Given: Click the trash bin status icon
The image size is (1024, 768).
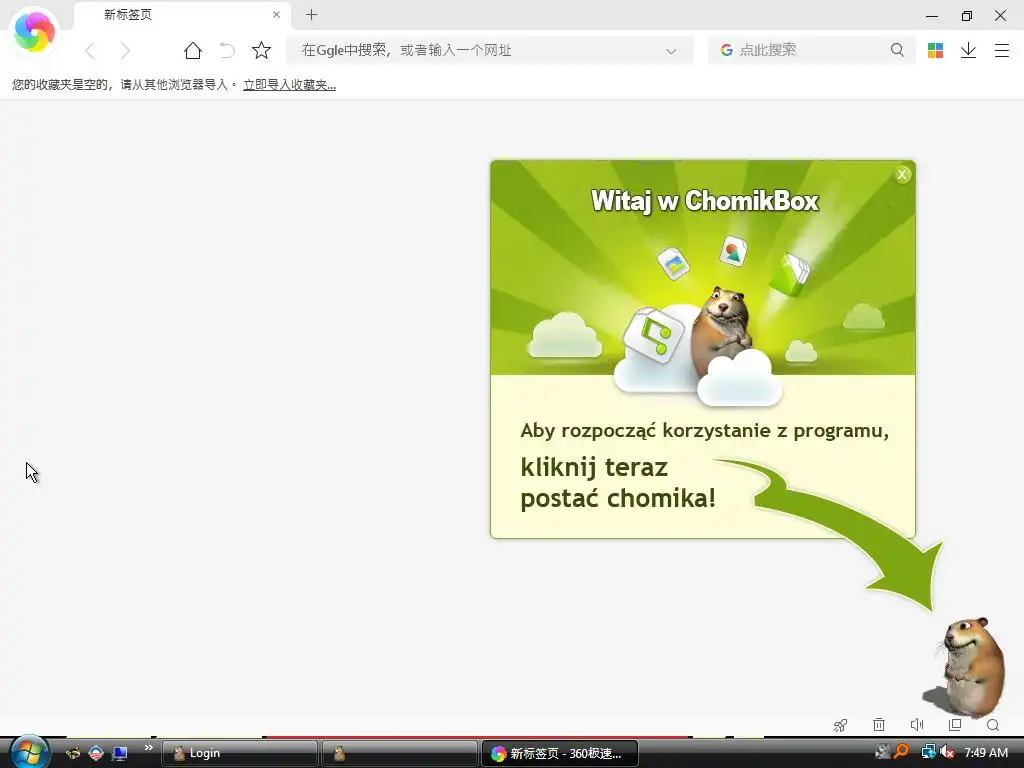Looking at the screenshot, I should [879, 724].
